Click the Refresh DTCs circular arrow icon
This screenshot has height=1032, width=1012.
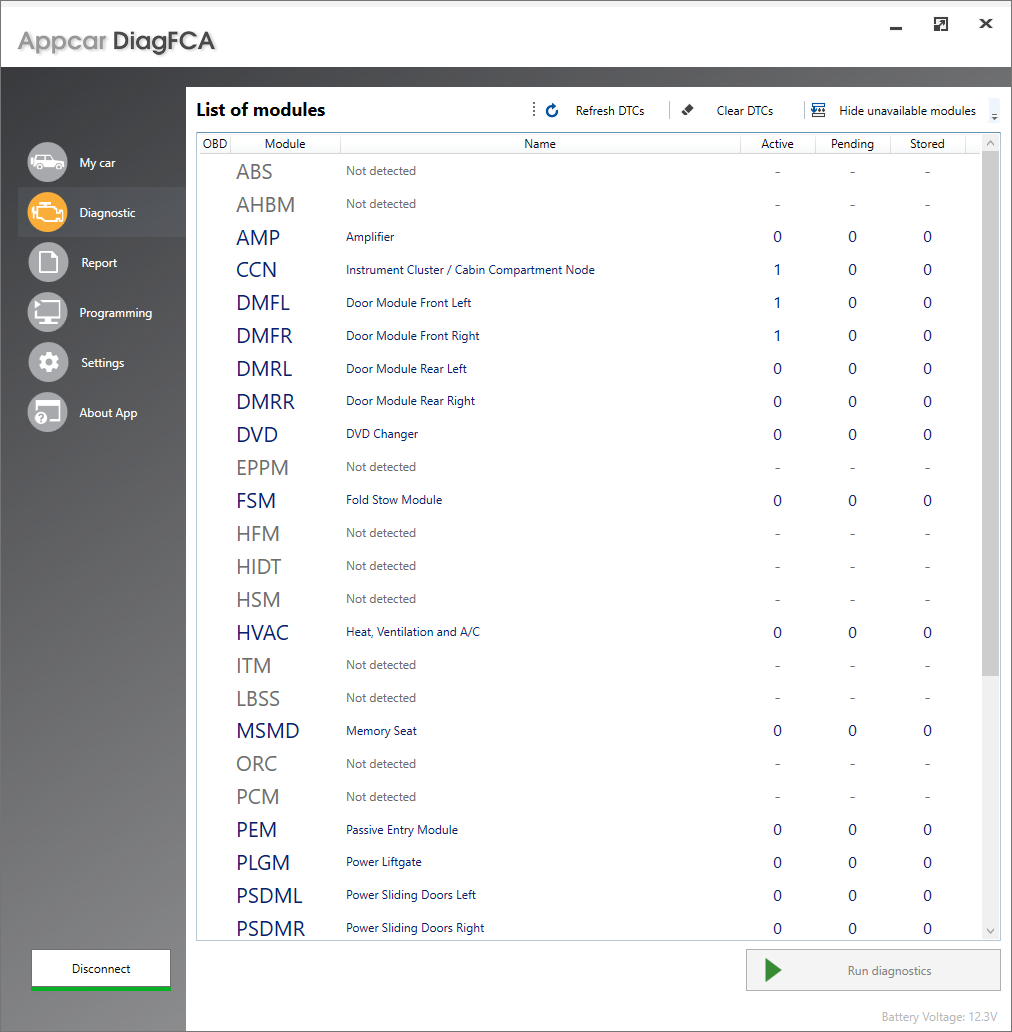pyautogui.click(x=552, y=111)
